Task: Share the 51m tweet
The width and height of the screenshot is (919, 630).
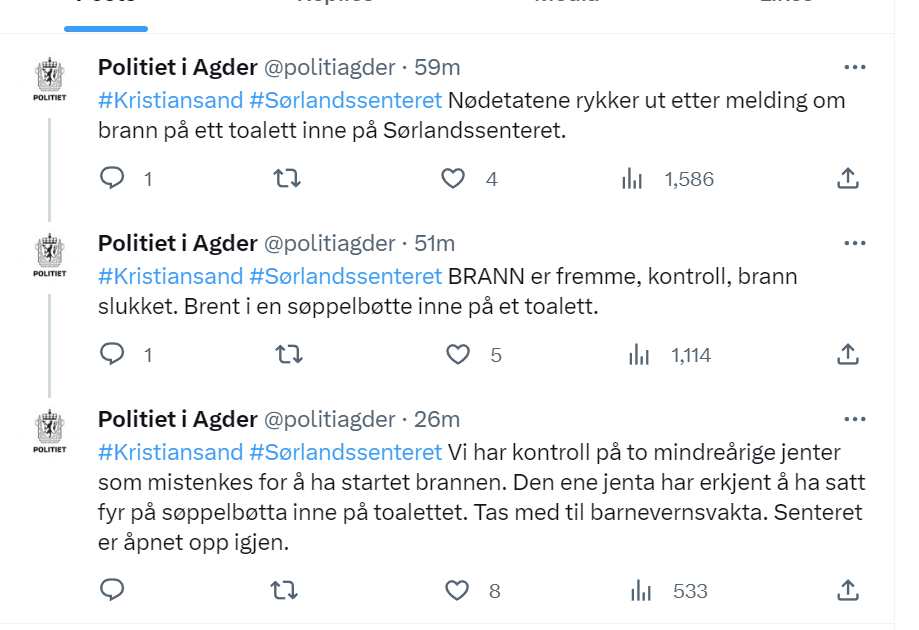Action: coord(847,354)
